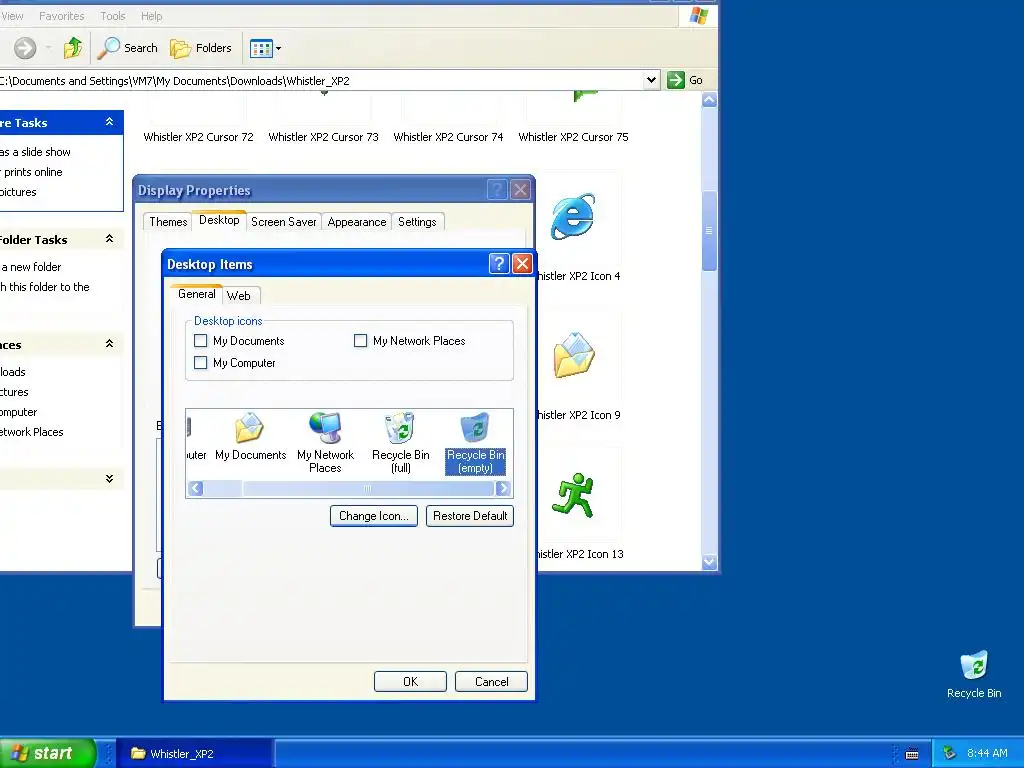This screenshot has height=768, width=1024.
Task: Collapse the Picture Tasks panel
Action: pos(109,122)
